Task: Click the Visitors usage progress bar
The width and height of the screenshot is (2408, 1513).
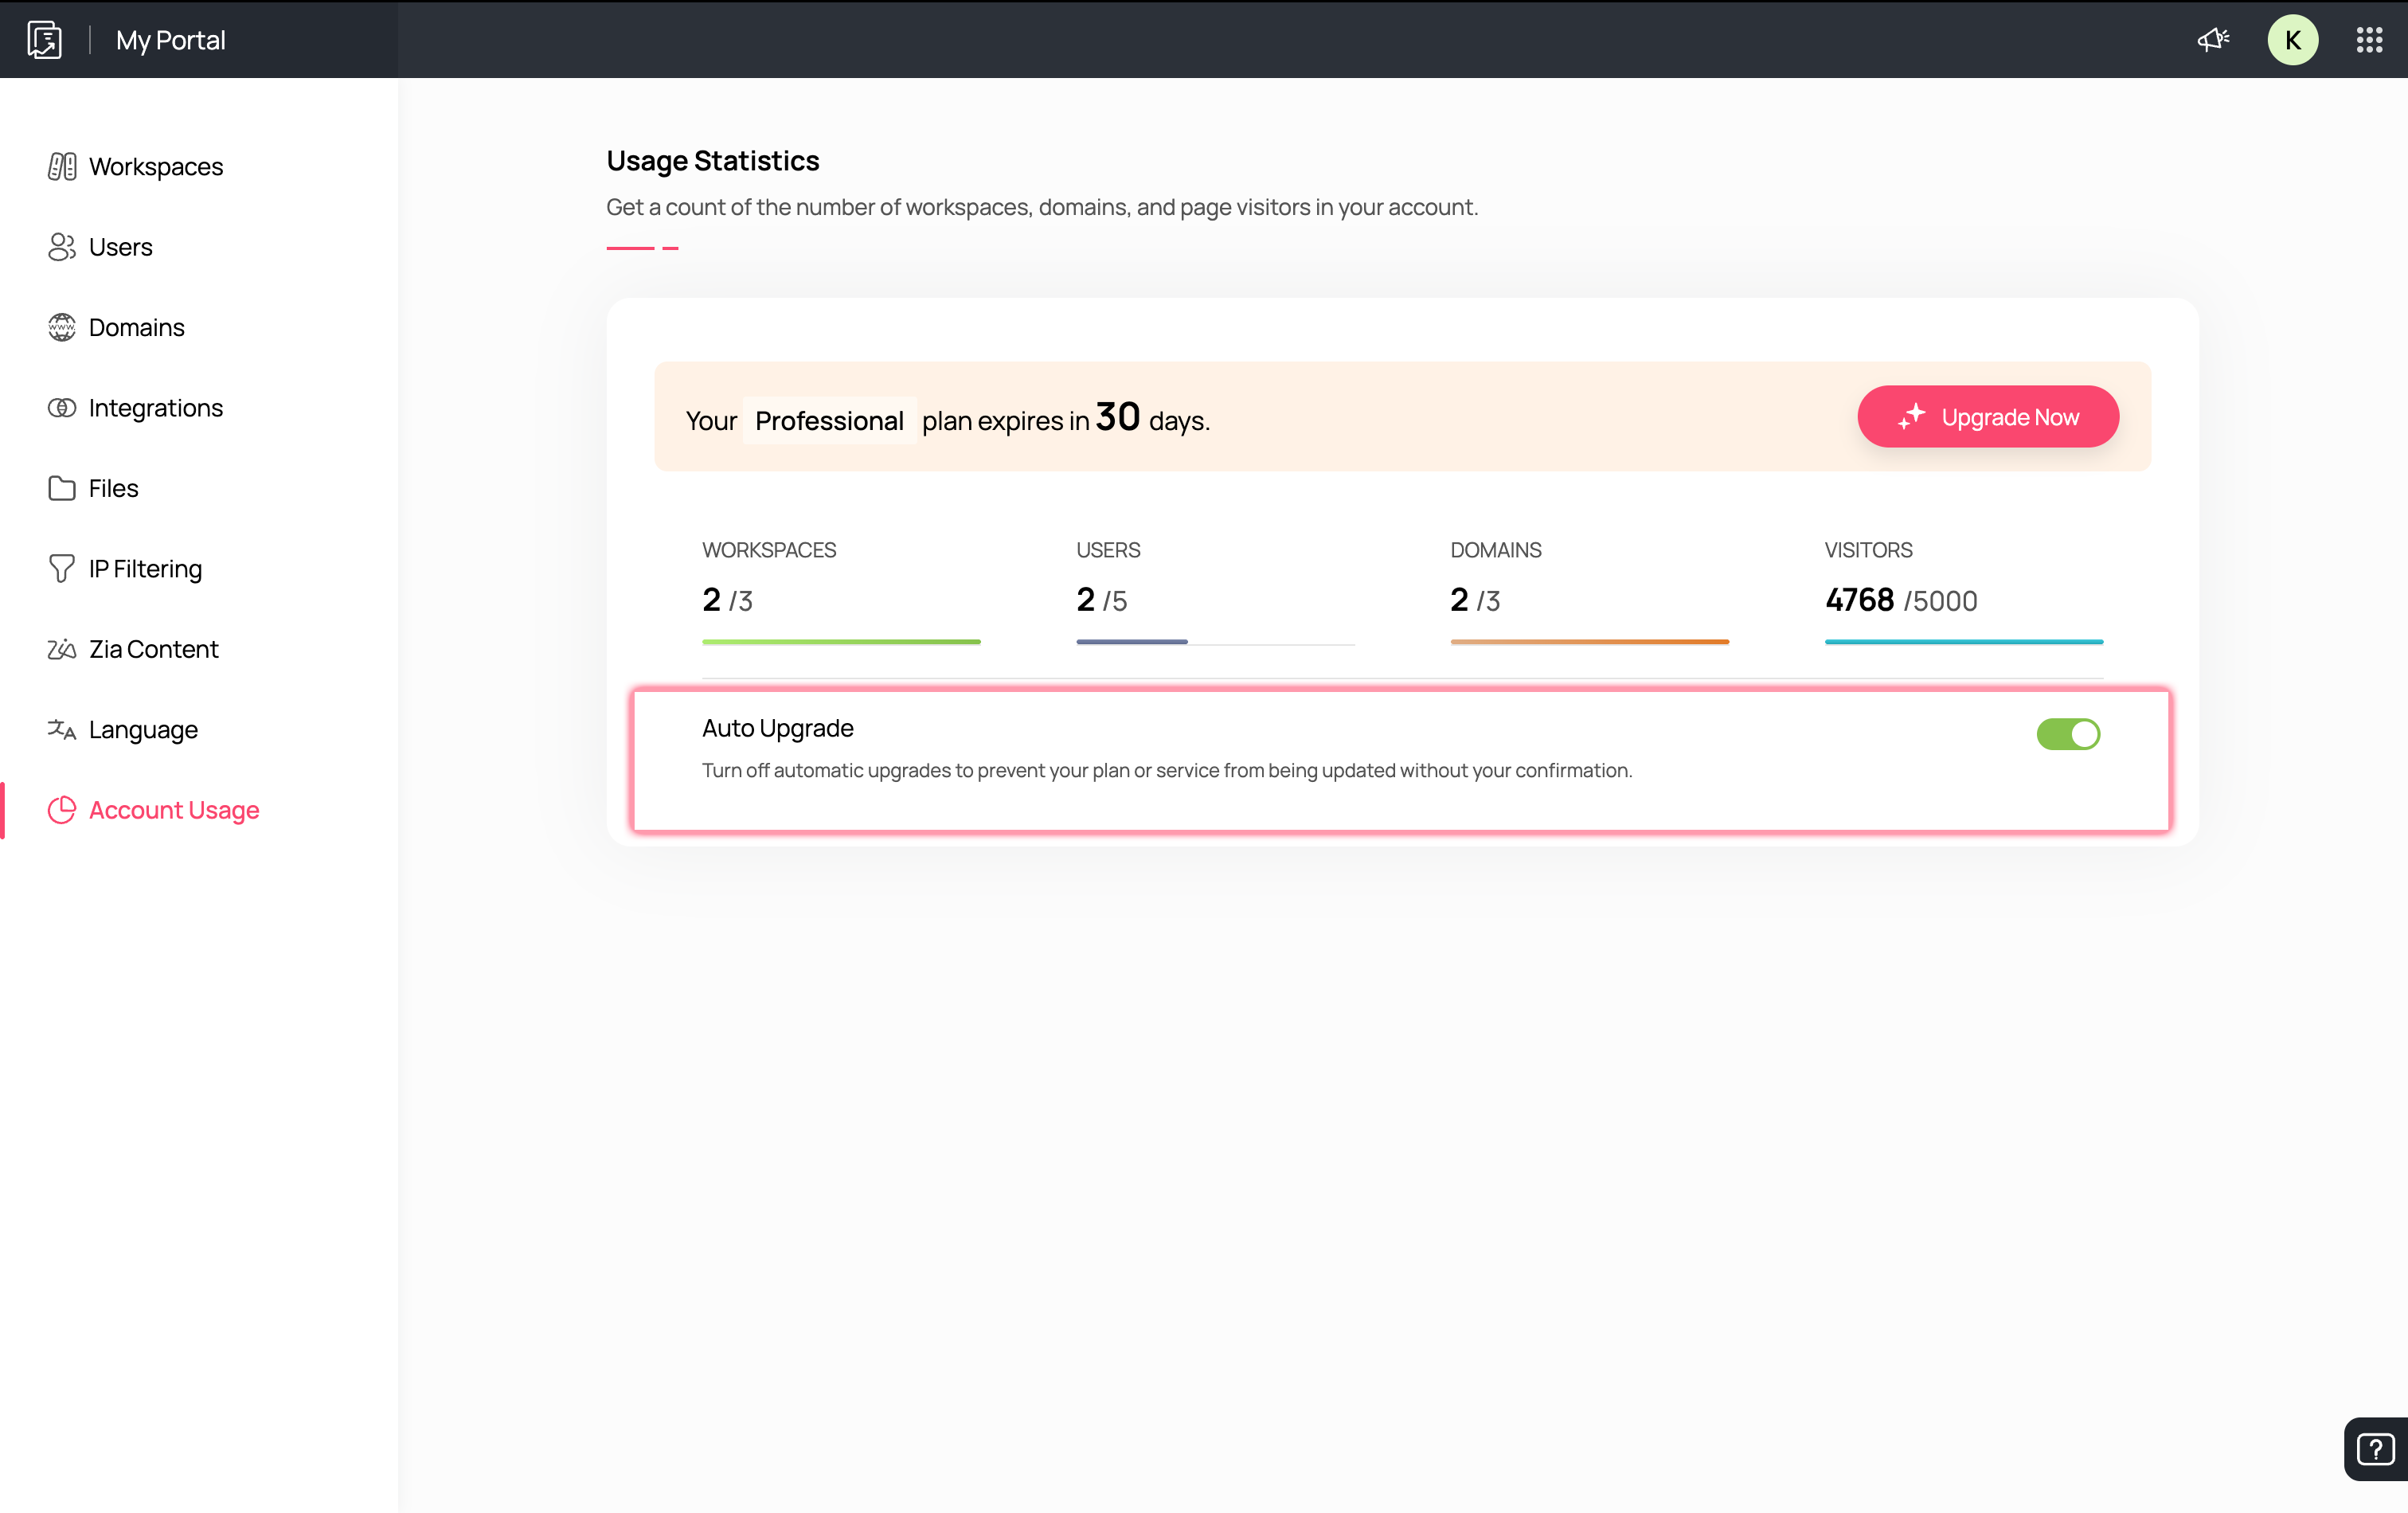Action: tap(1963, 642)
